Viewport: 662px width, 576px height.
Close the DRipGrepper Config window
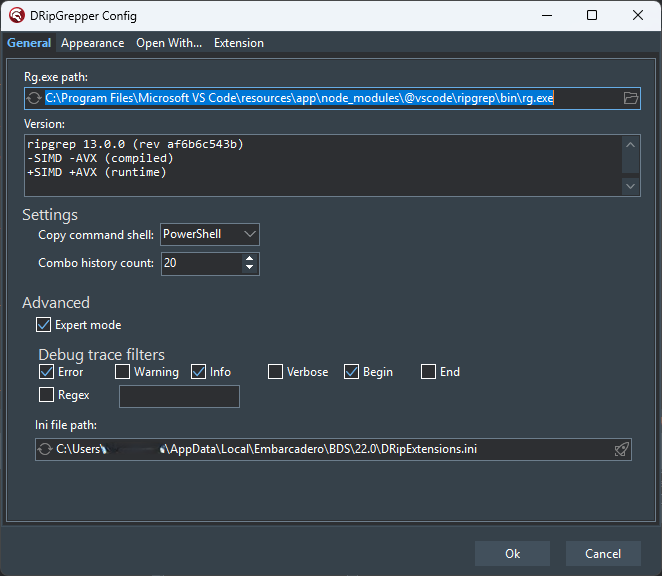pos(638,16)
